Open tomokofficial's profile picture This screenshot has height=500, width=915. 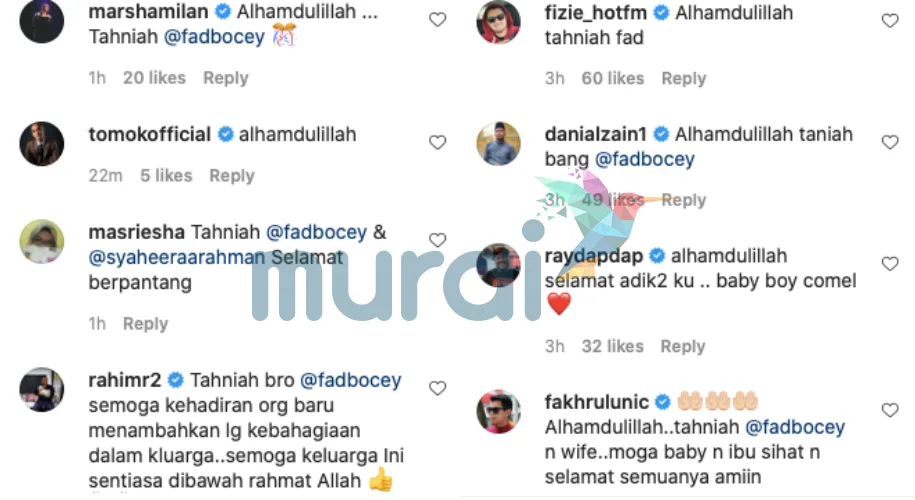point(42,144)
